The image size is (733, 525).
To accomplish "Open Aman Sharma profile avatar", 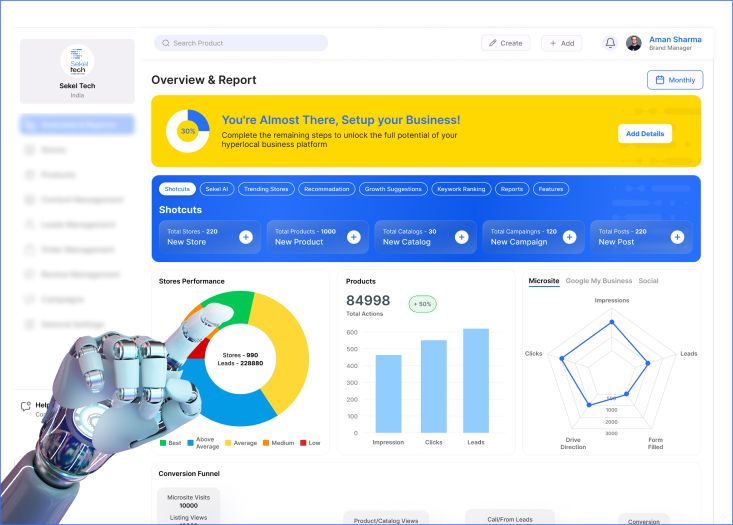I will coord(633,43).
